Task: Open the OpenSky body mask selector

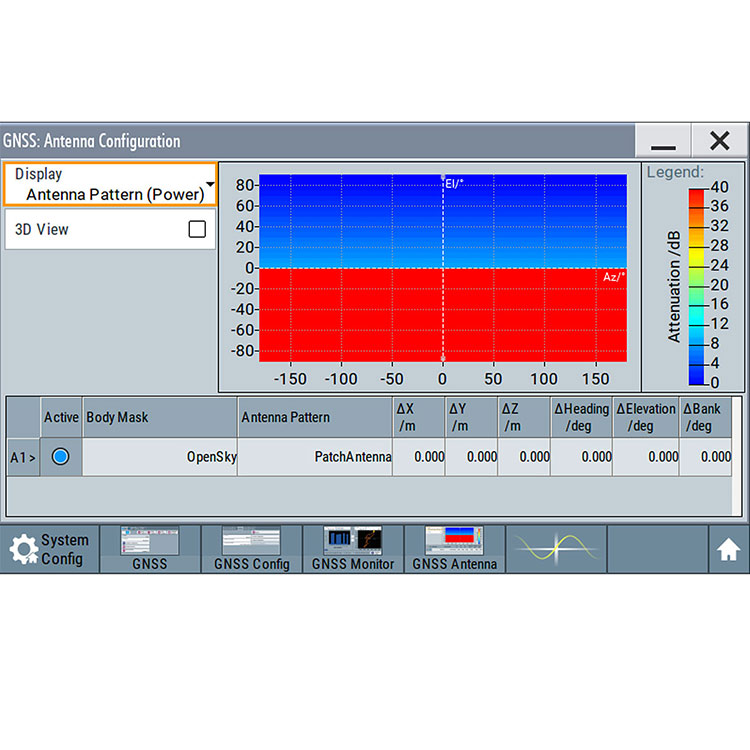Action: pyautogui.click(x=160, y=457)
